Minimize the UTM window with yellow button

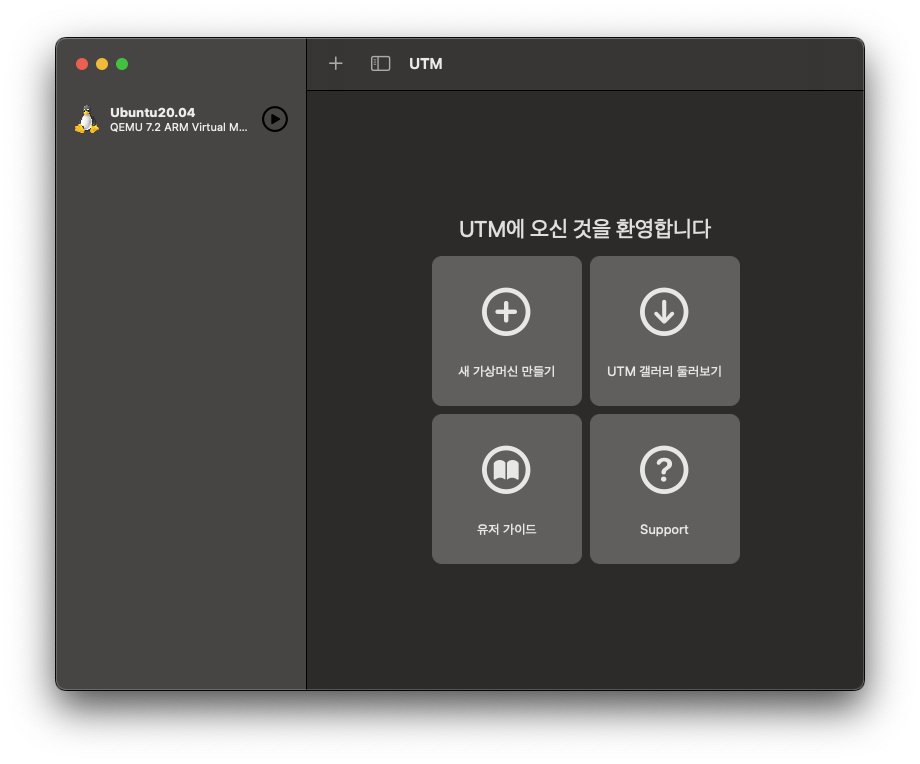[x=102, y=64]
